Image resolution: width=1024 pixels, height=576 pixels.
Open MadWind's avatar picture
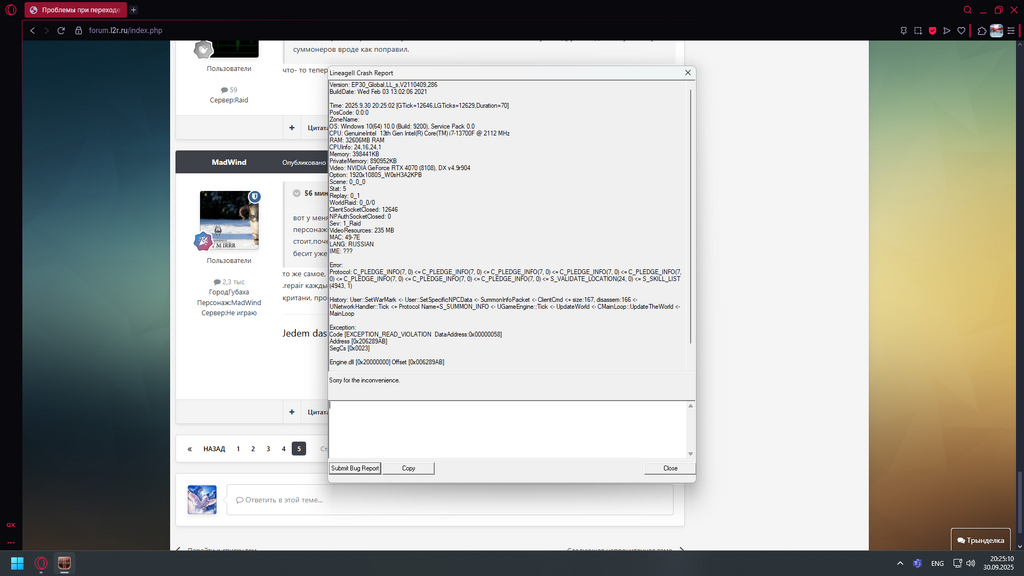point(229,220)
